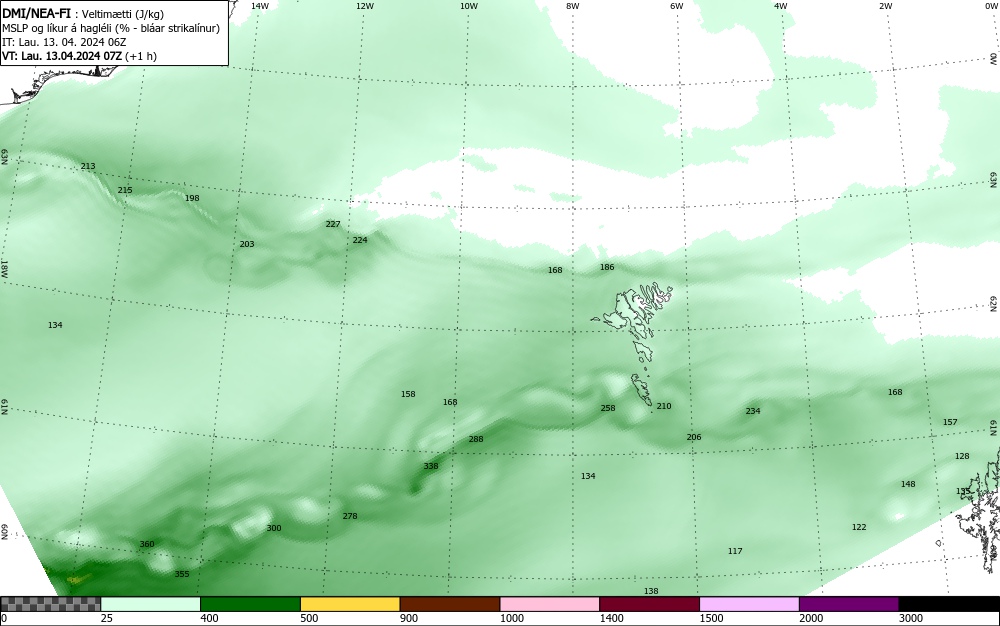
Task: Click the map value 258
Action: [608, 408]
